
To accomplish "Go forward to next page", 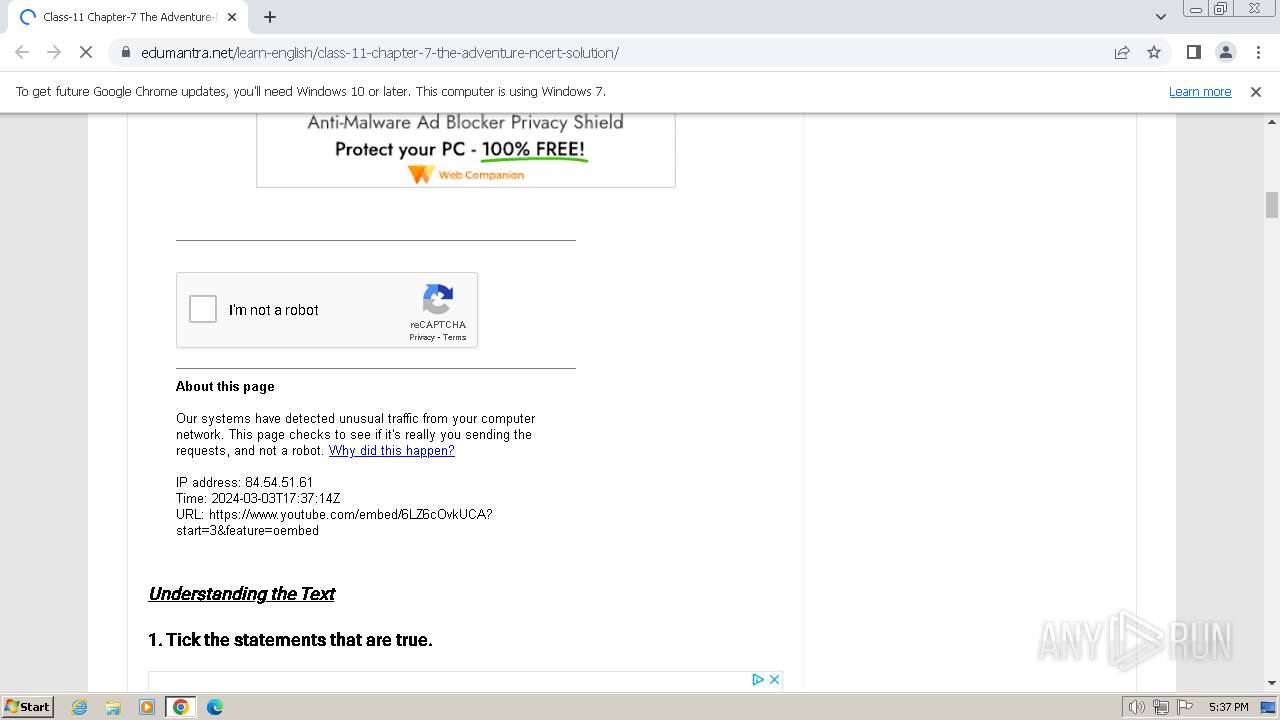I will pyautogui.click(x=54, y=52).
